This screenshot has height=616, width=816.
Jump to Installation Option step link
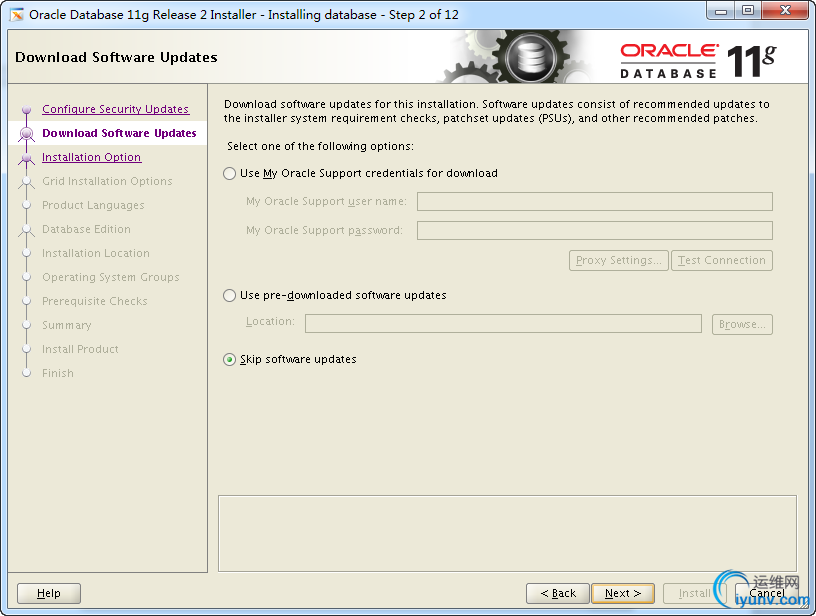(x=92, y=157)
